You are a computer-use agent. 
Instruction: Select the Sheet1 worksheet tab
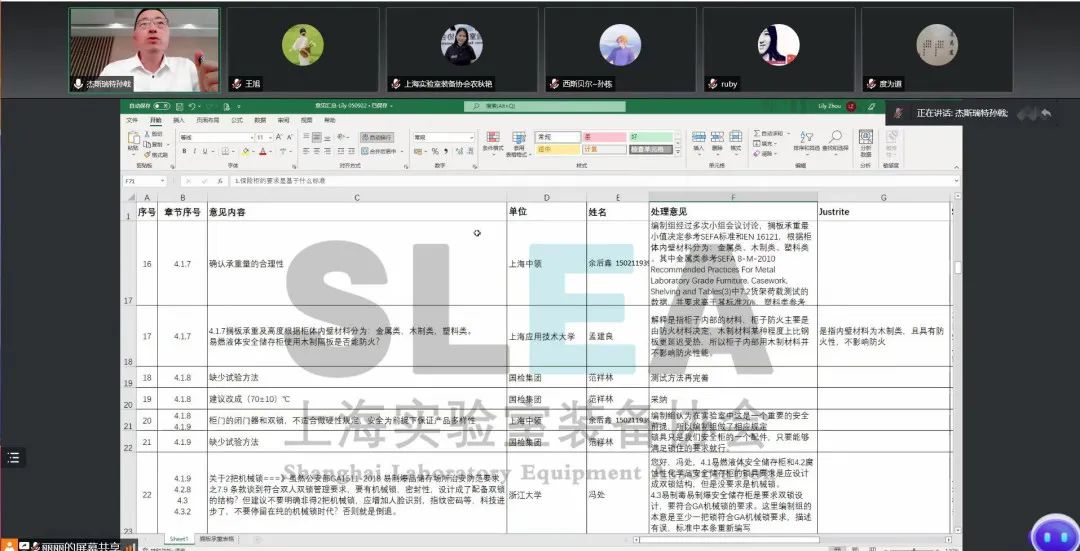coord(178,539)
